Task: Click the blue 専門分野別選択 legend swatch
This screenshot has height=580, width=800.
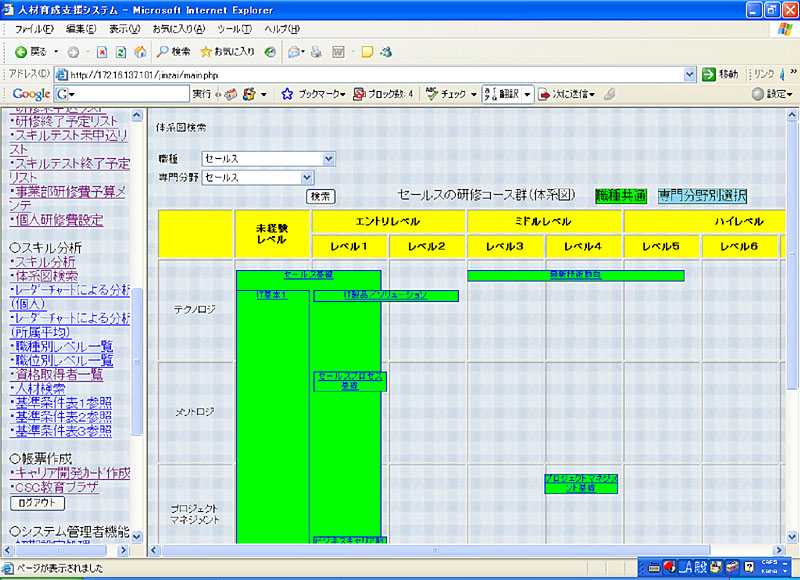Action: (703, 196)
